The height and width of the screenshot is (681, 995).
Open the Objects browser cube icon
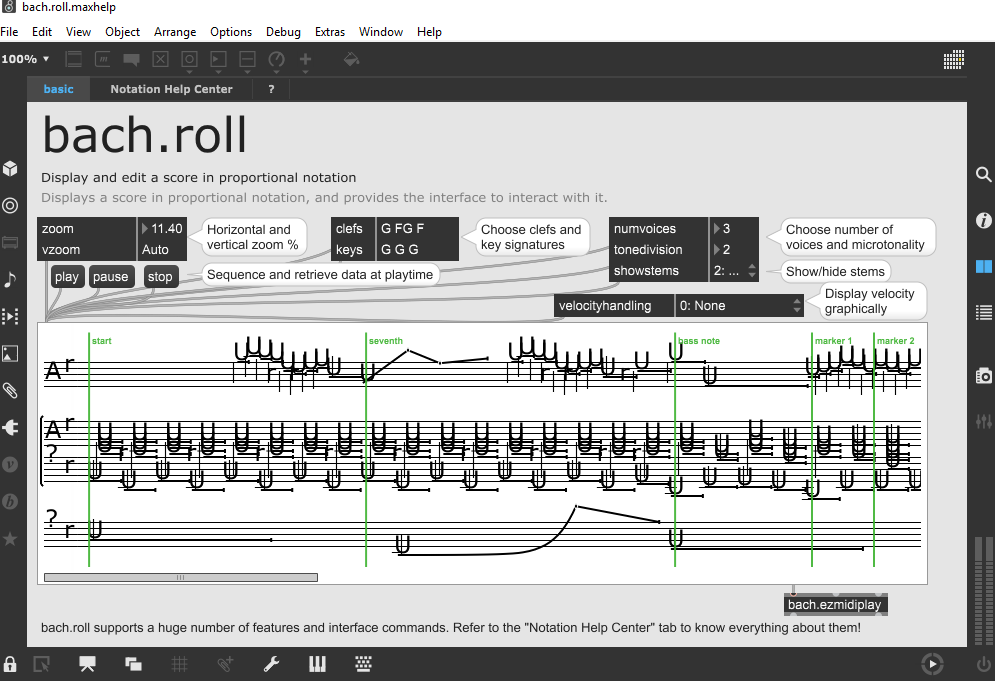pyautogui.click(x=10, y=168)
